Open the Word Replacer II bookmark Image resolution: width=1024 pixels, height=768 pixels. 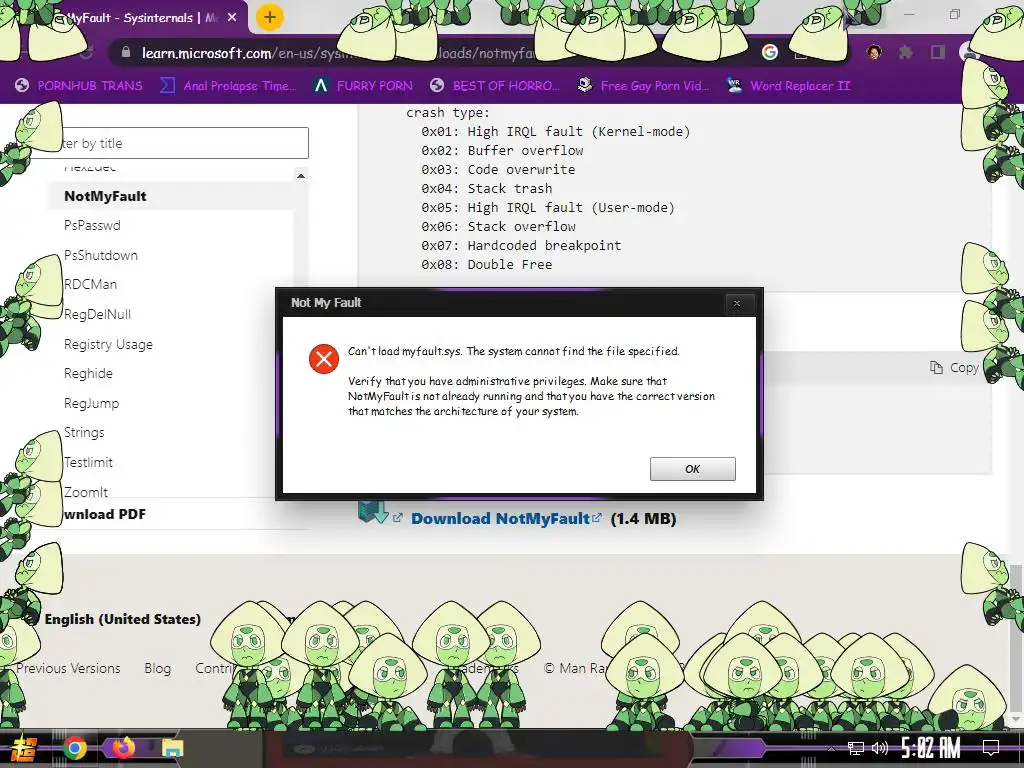(x=788, y=86)
